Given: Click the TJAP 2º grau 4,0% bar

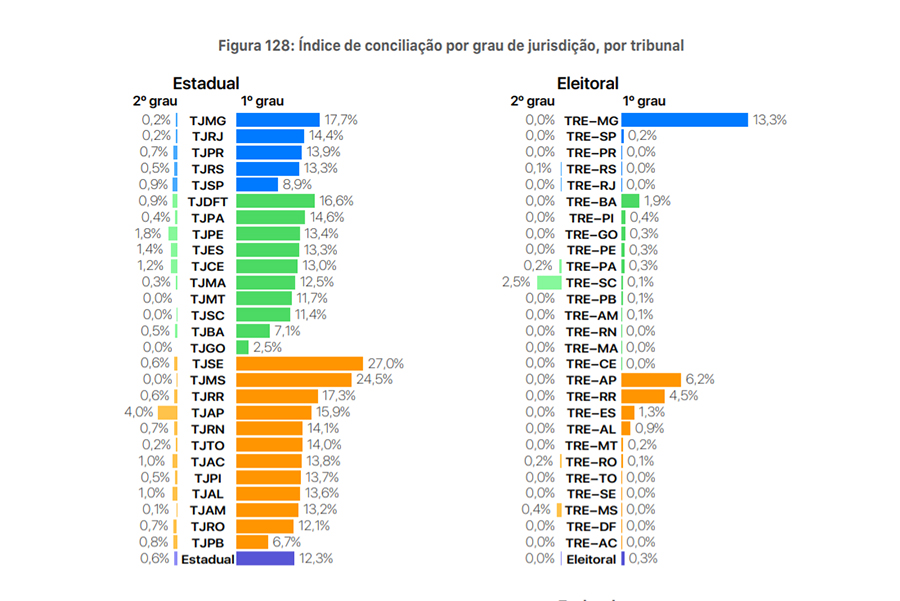Looking at the screenshot, I should (x=167, y=412).
